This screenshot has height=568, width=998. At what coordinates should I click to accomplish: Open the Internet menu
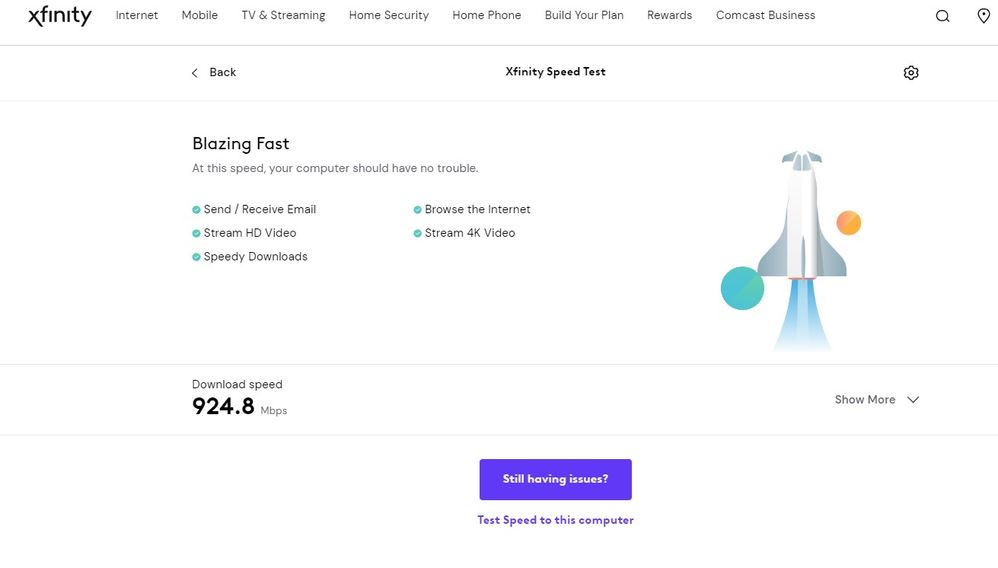[x=137, y=15]
